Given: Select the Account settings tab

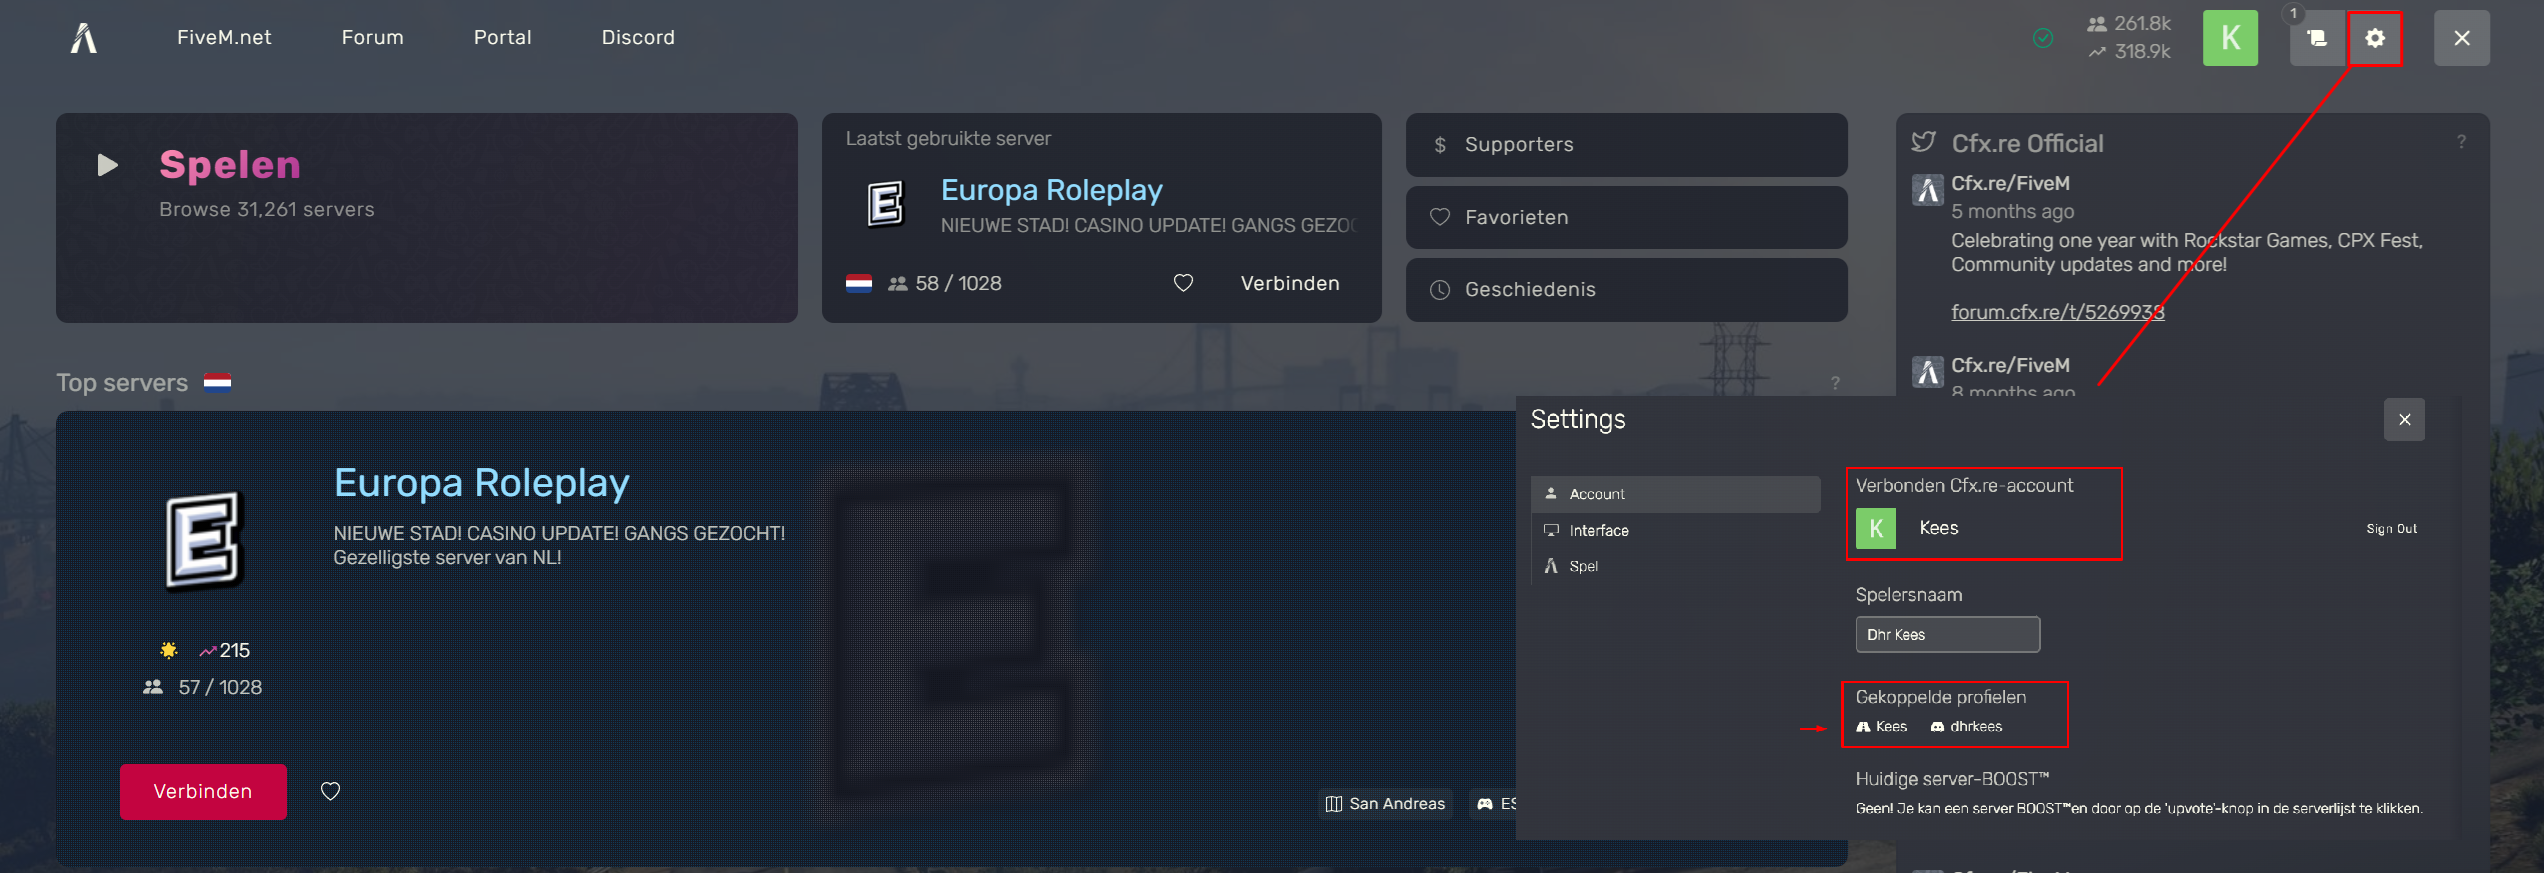Looking at the screenshot, I should pos(1675,494).
